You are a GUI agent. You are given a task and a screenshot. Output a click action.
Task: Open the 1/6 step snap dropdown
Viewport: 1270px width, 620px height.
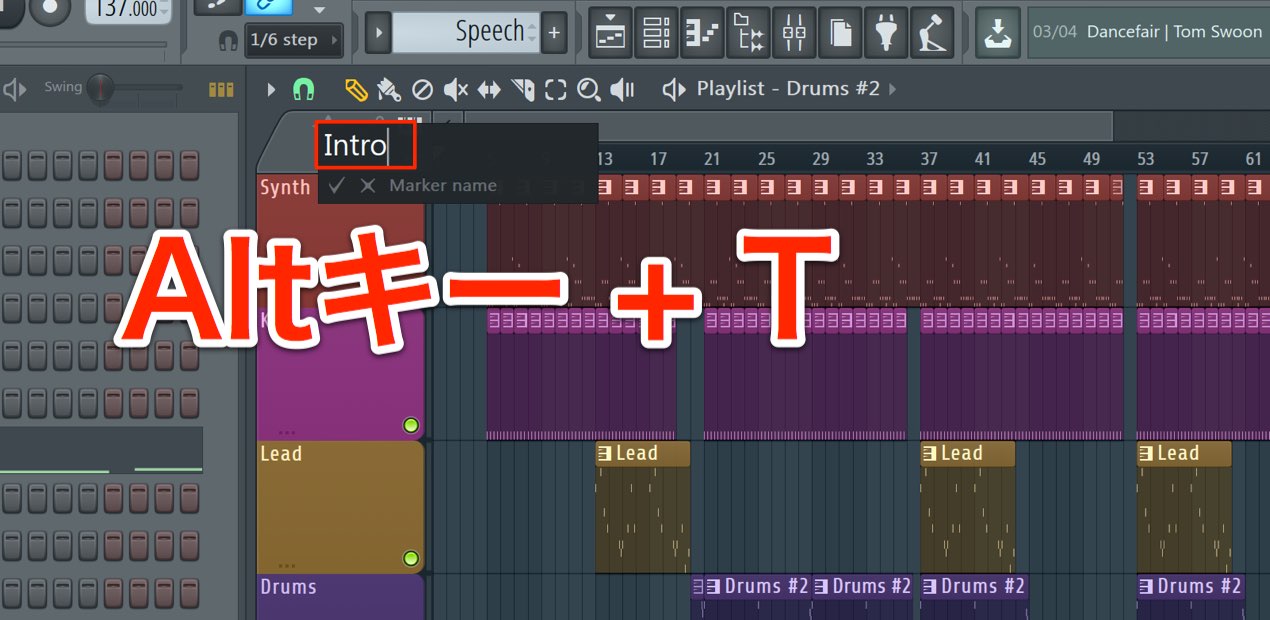click(294, 40)
